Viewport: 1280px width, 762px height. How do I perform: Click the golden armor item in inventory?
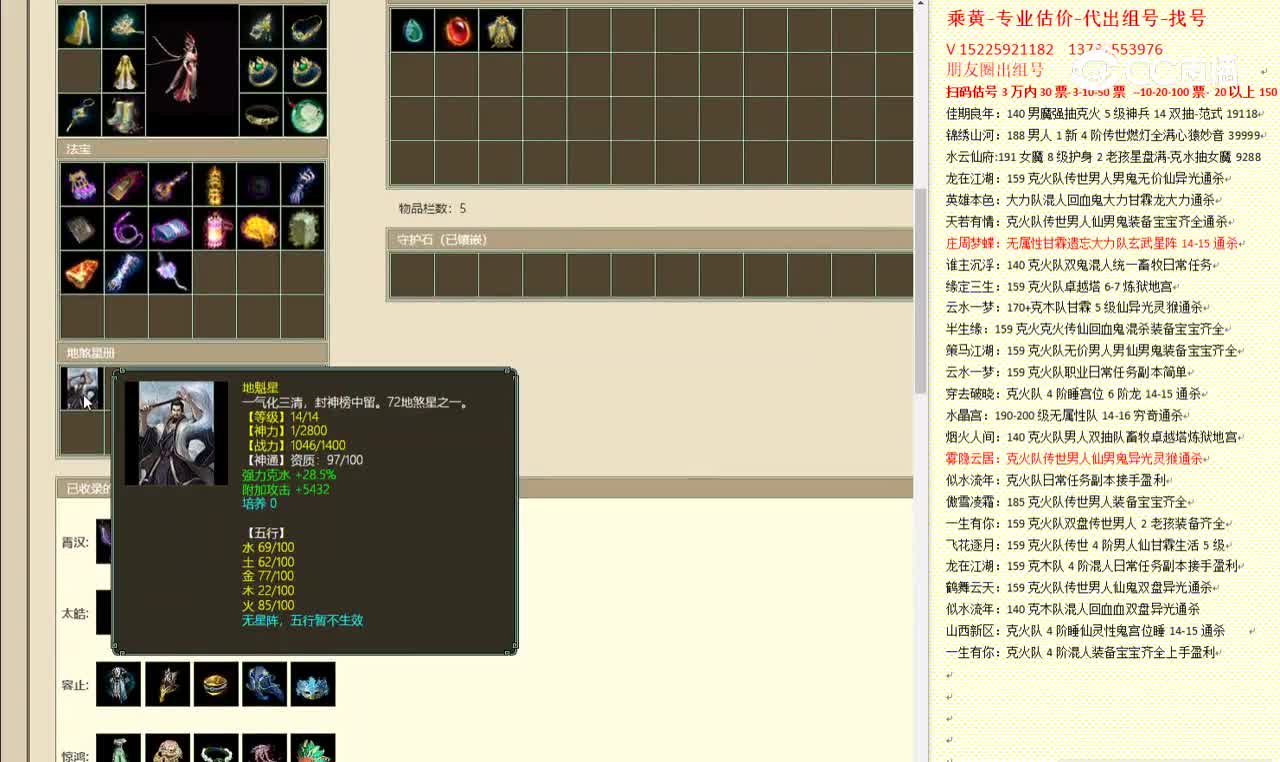click(500, 31)
